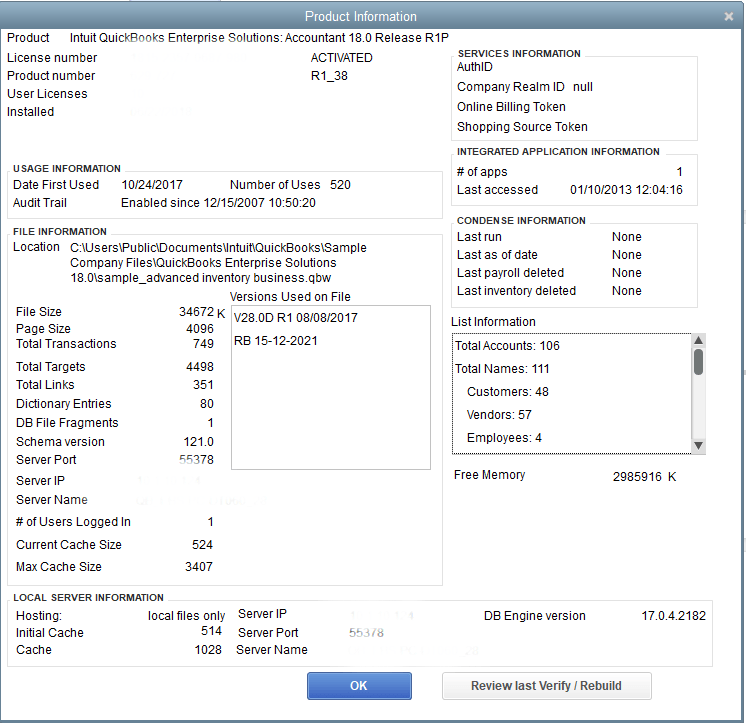Click the Local Server Port value 55378
The height and width of the screenshot is (723, 746).
[x=366, y=633]
